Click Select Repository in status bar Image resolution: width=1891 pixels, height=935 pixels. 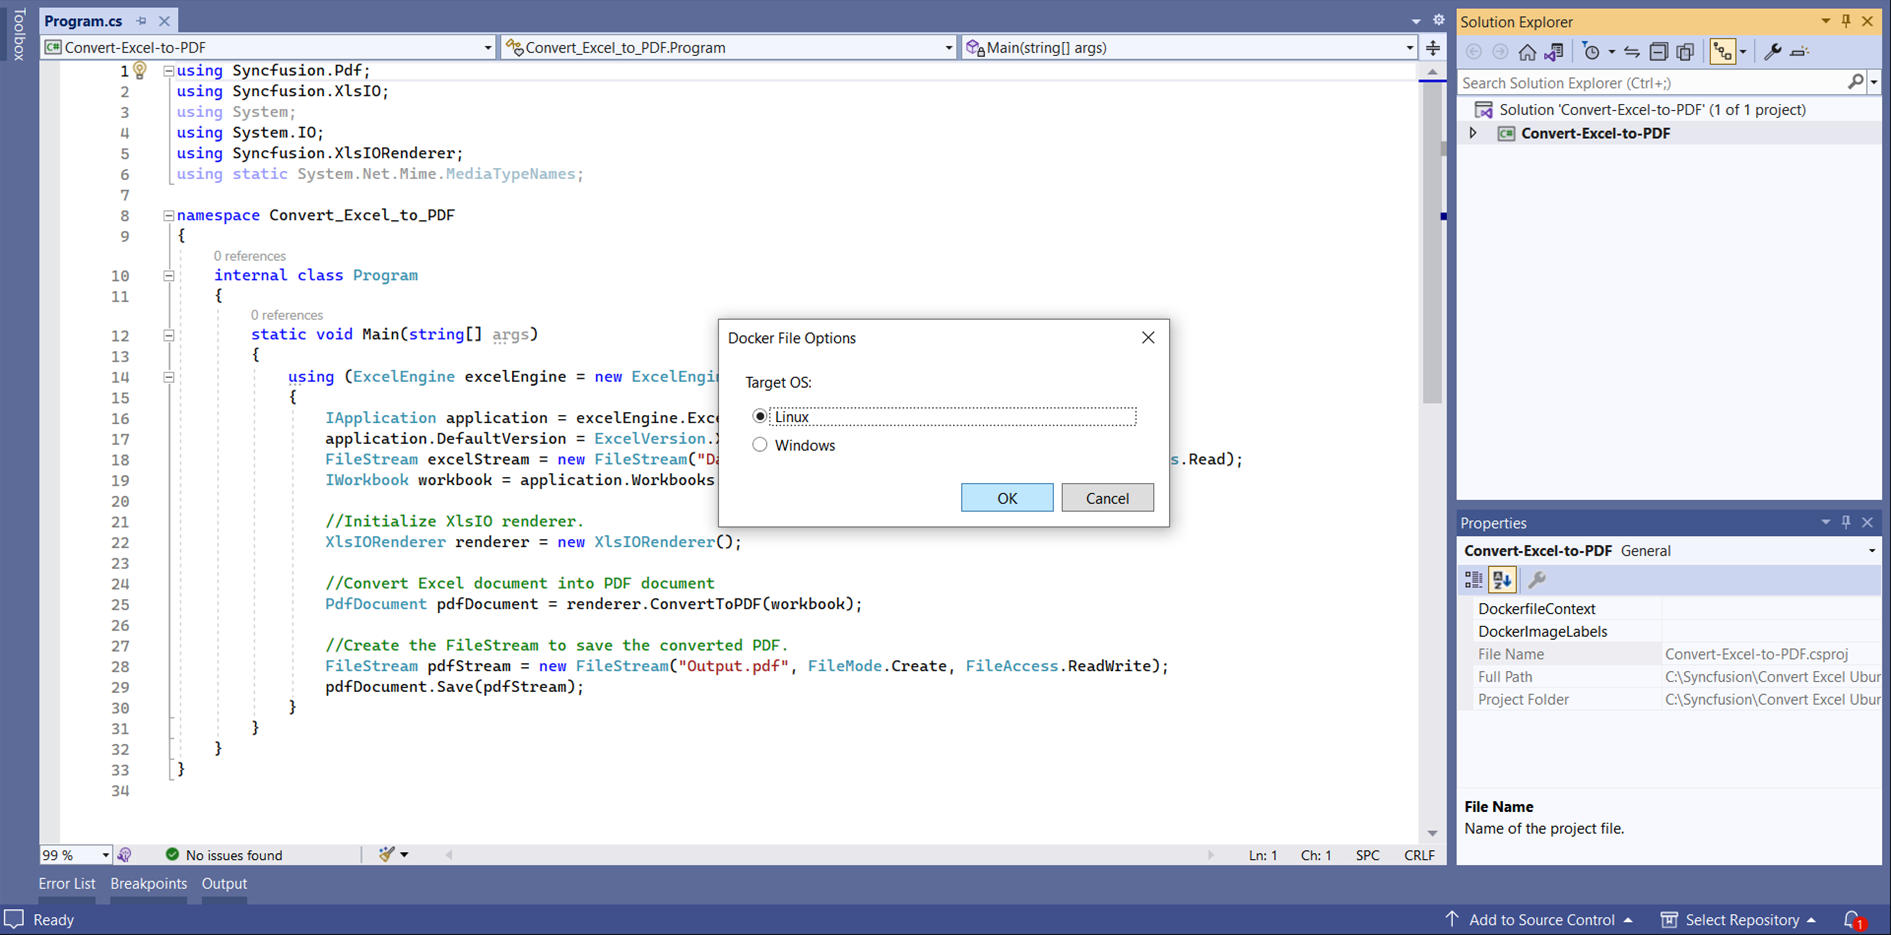tap(1739, 920)
